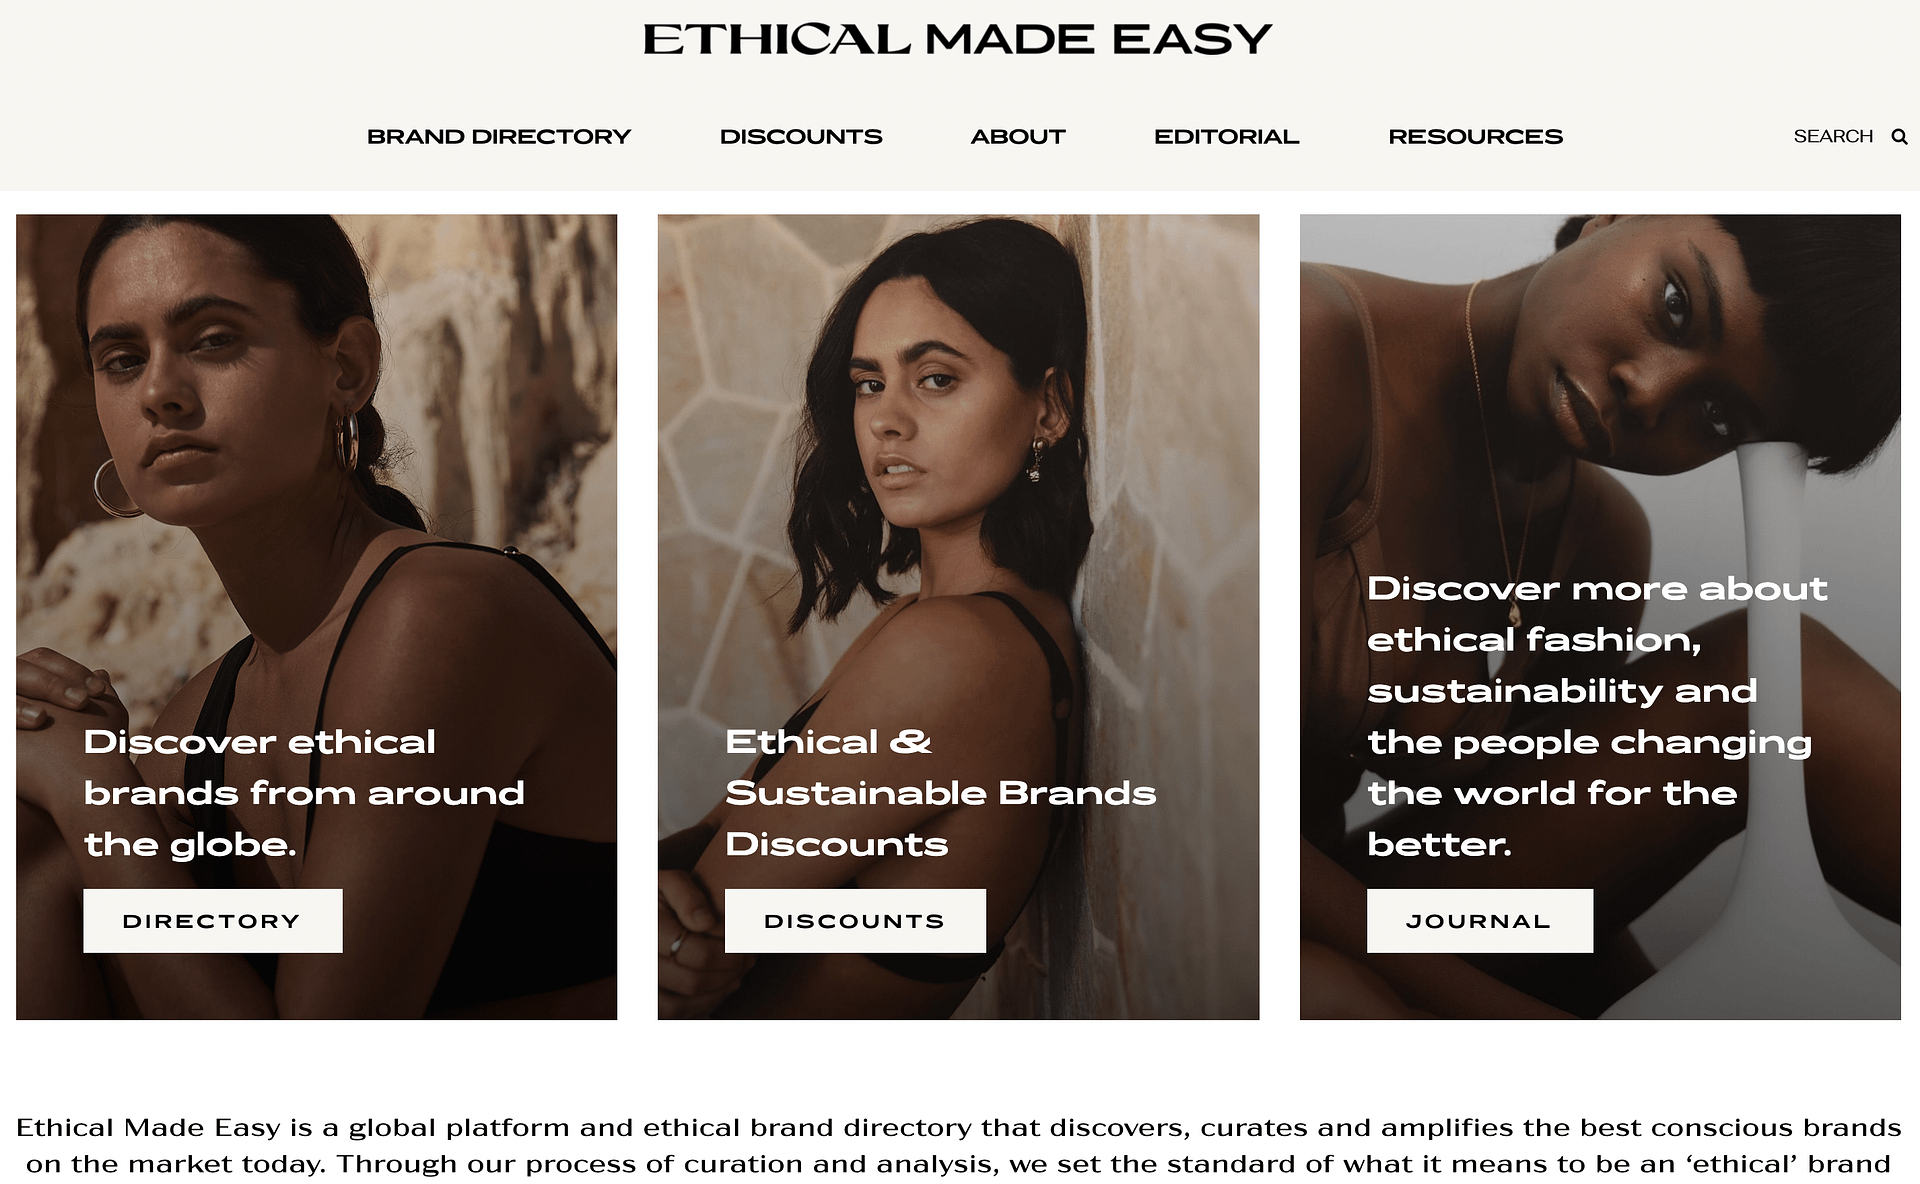
Task: Open the Resources menu
Action: click(1475, 137)
